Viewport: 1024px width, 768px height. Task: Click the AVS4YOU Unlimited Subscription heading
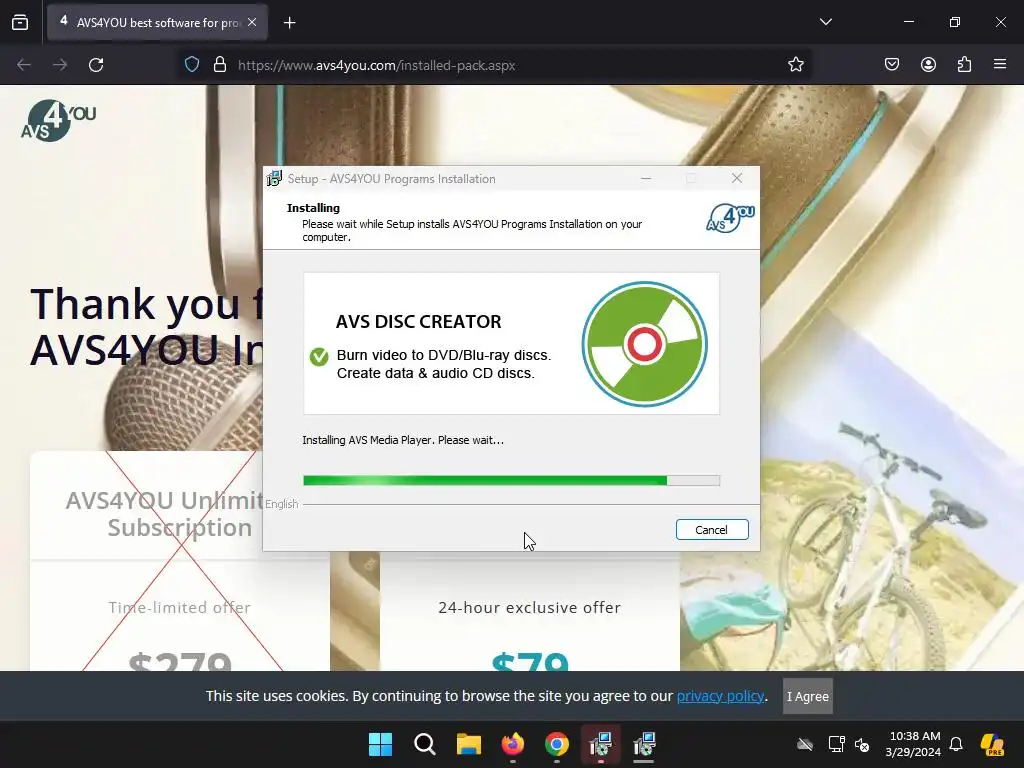click(164, 514)
